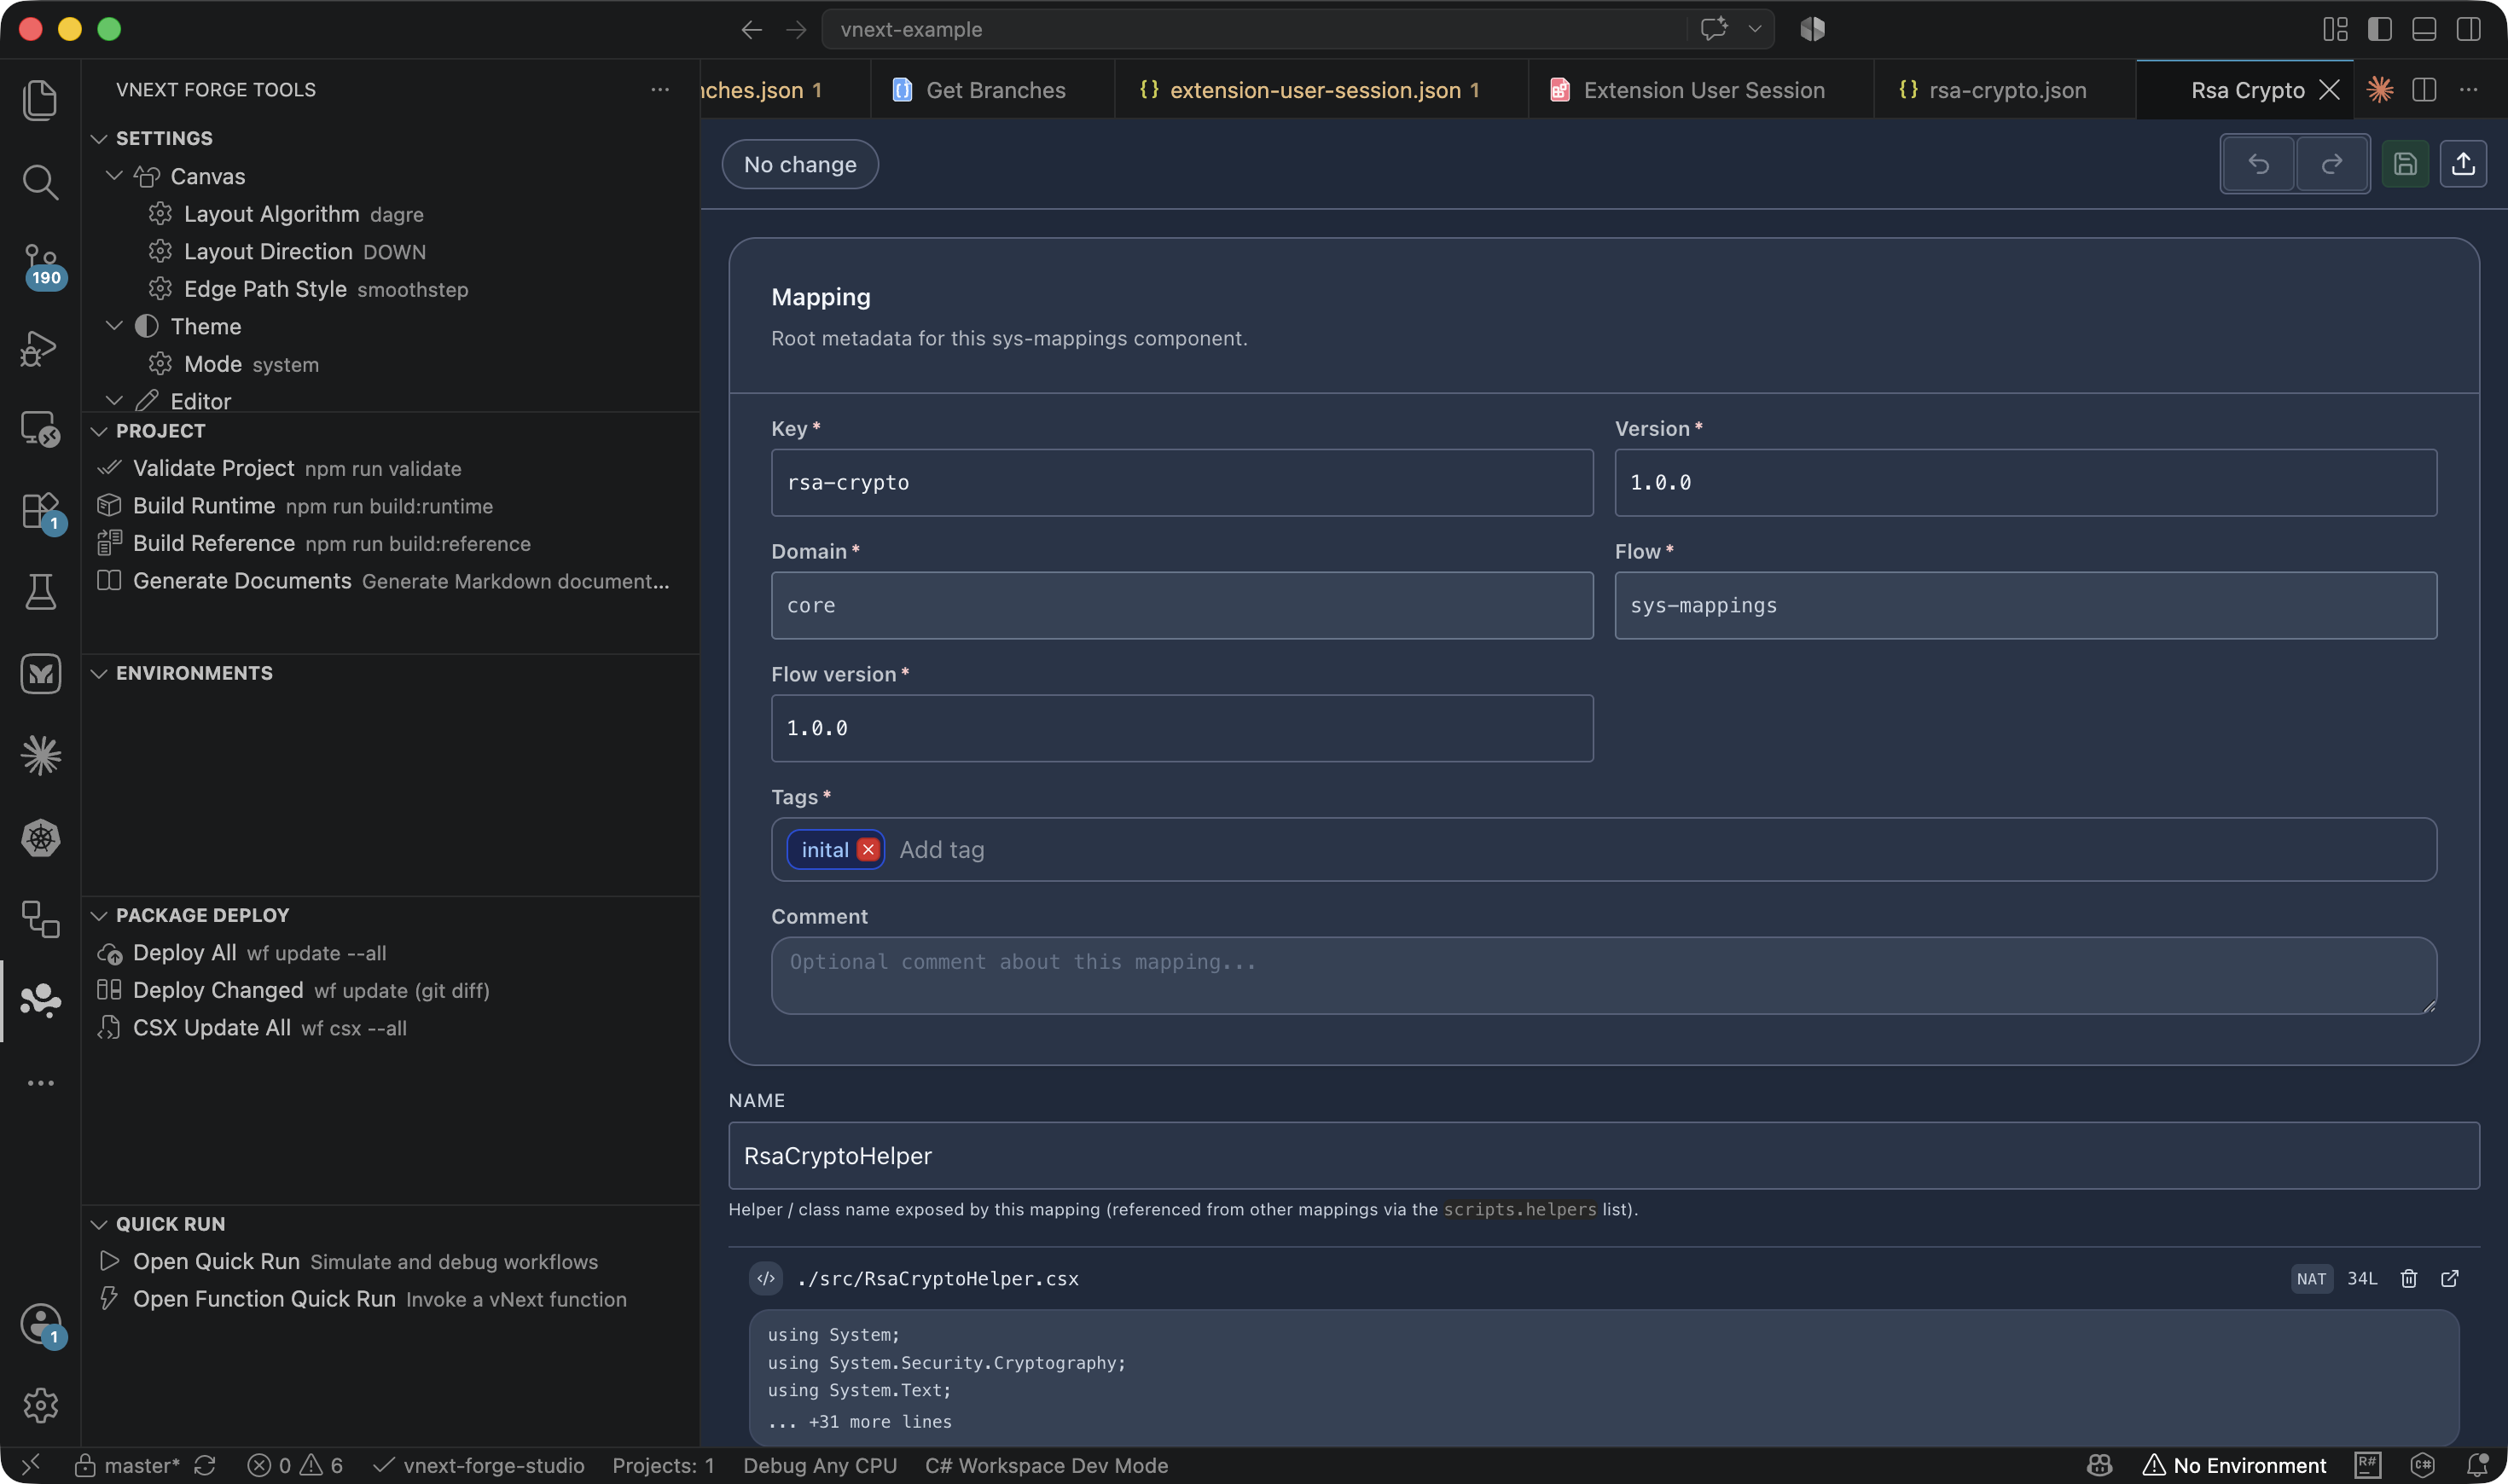The height and width of the screenshot is (1484, 2508).
Task: Click the redo button in editor toolbar
Action: (2331, 164)
